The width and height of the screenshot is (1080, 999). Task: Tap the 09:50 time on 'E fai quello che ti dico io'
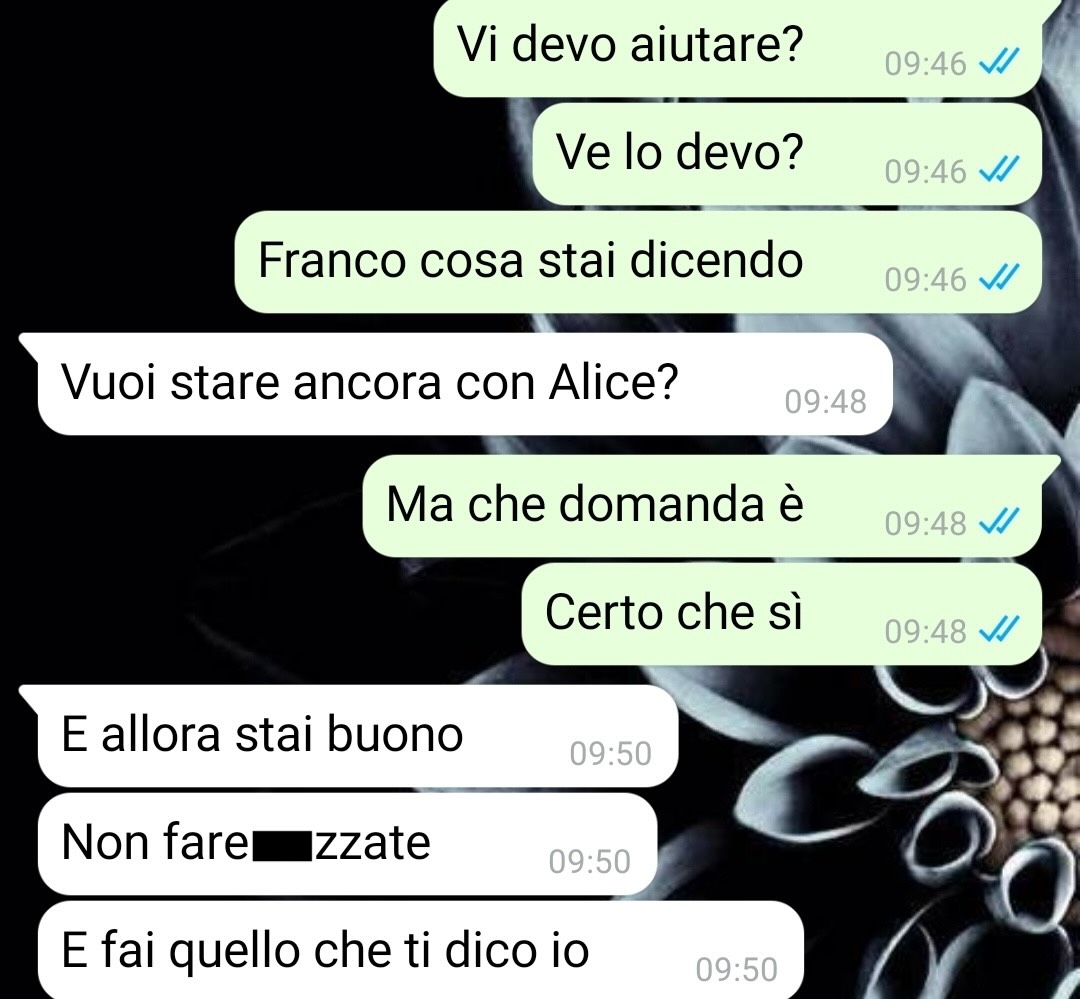[x=736, y=970]
